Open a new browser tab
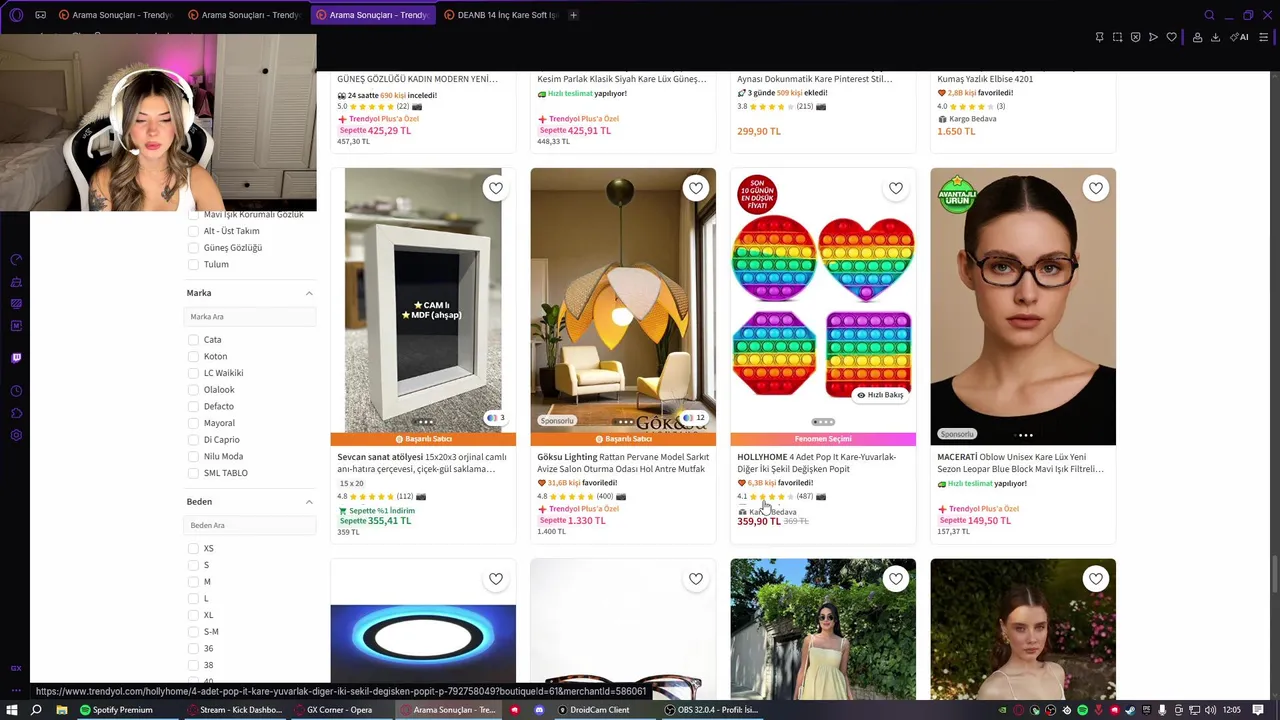 pyautogui.click(x=573, y=15)
